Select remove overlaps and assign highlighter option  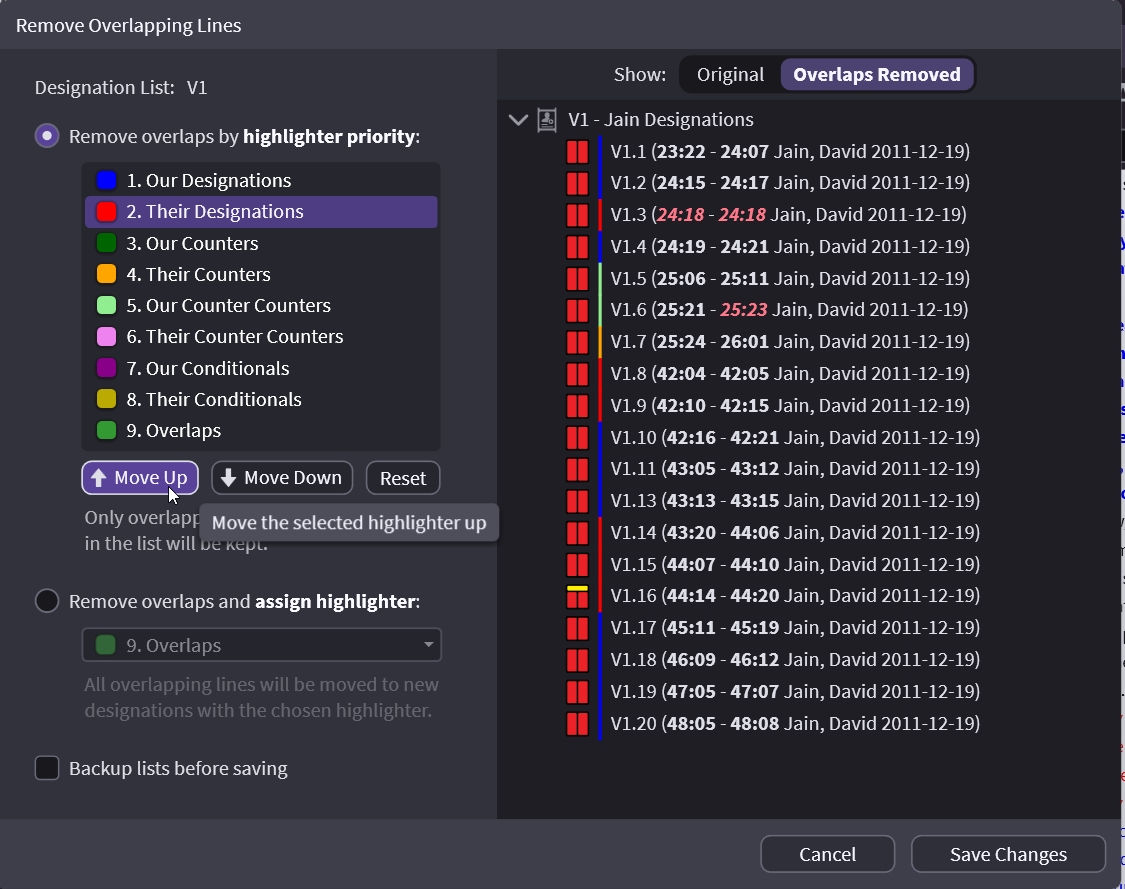tap(47, 601)
